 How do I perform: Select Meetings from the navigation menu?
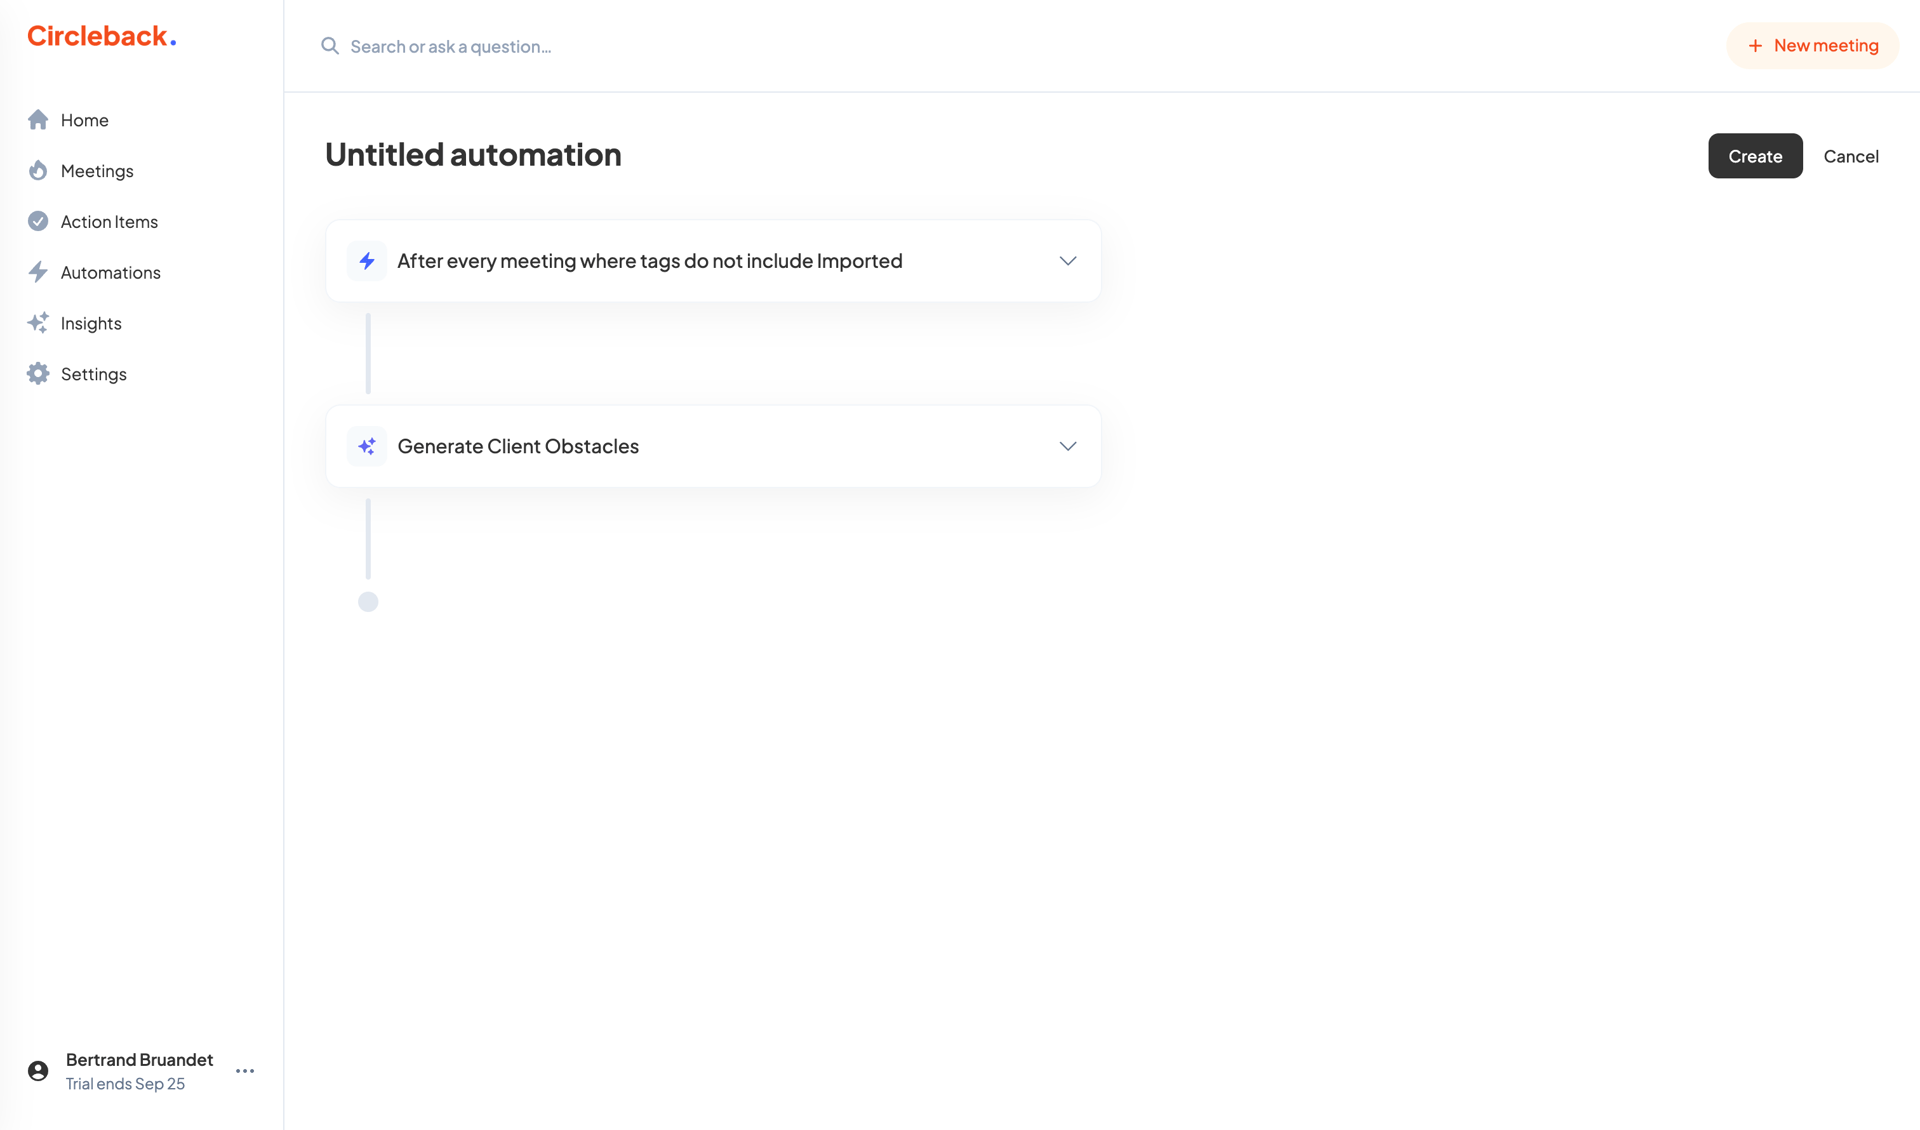point(96,170)
